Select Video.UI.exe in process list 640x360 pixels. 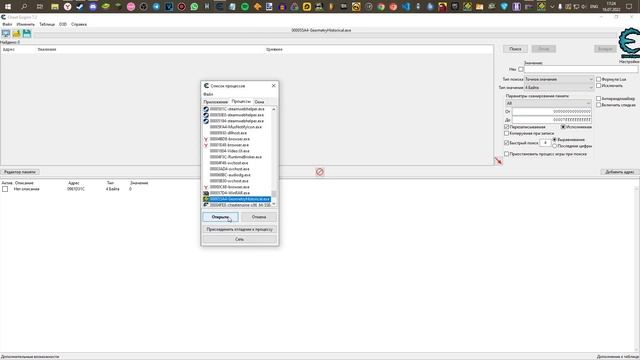point(237,151)
